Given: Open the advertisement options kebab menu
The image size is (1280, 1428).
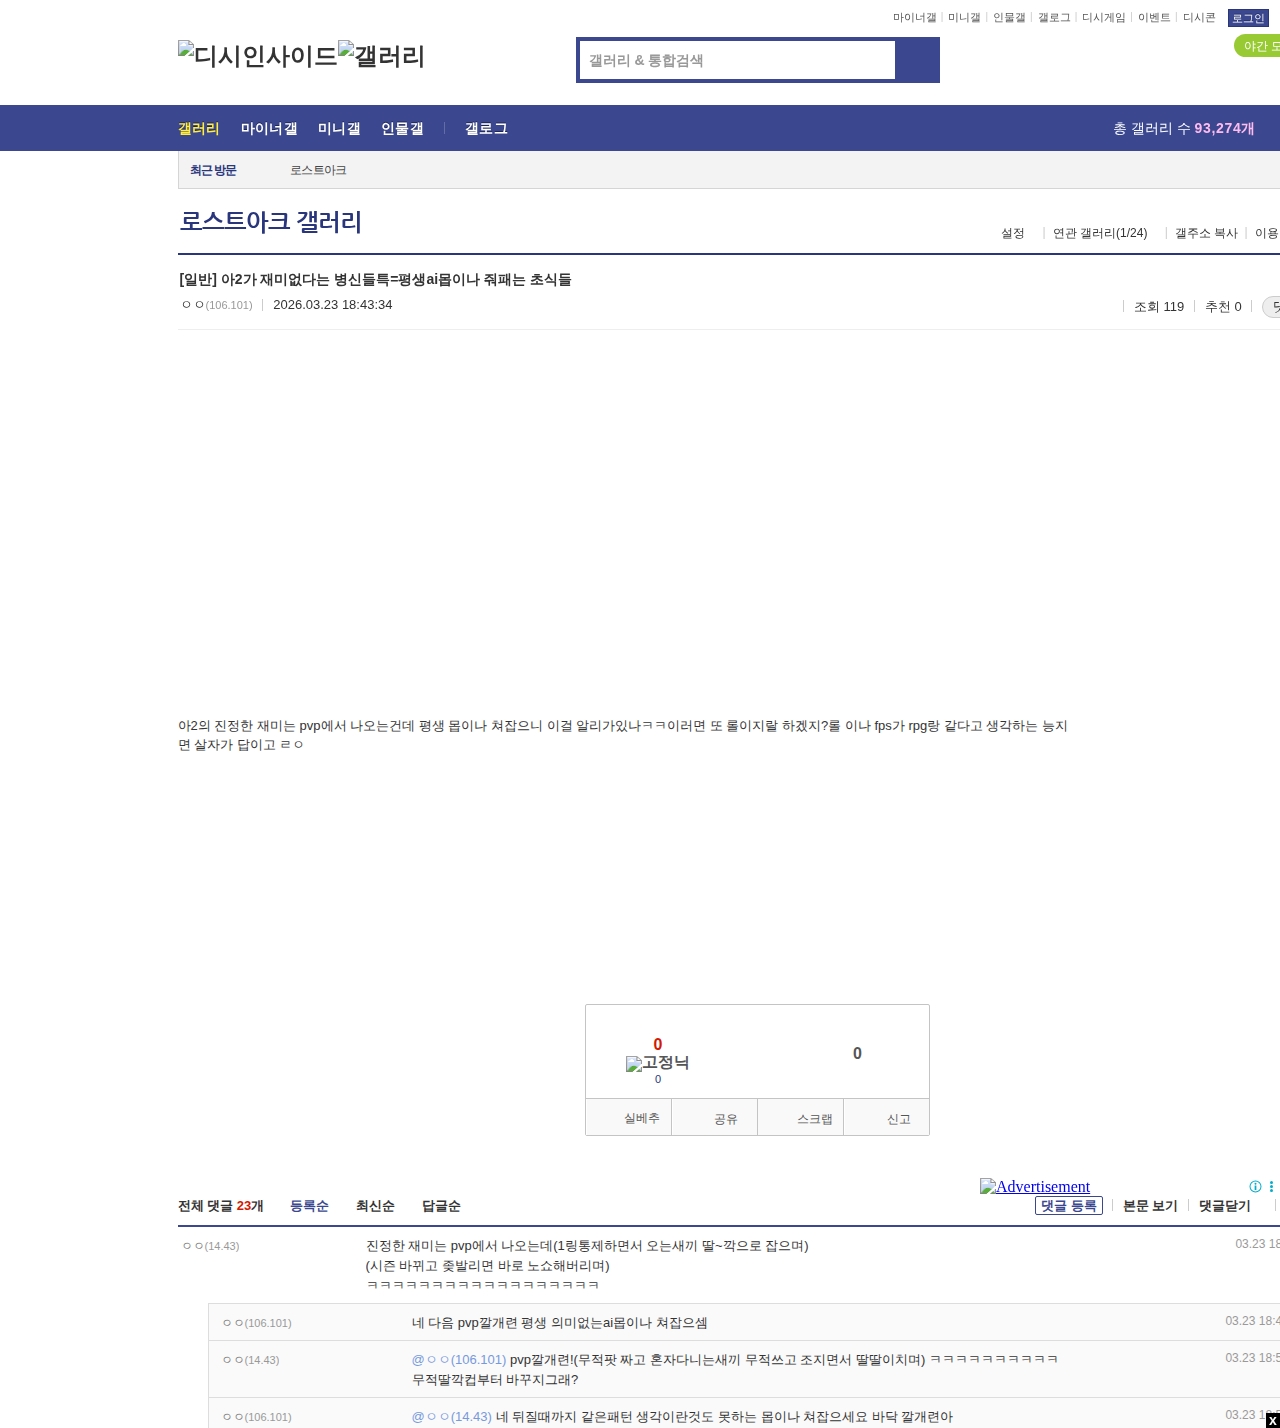Looking at the screenshot, I should [x=1269, y=1186].
